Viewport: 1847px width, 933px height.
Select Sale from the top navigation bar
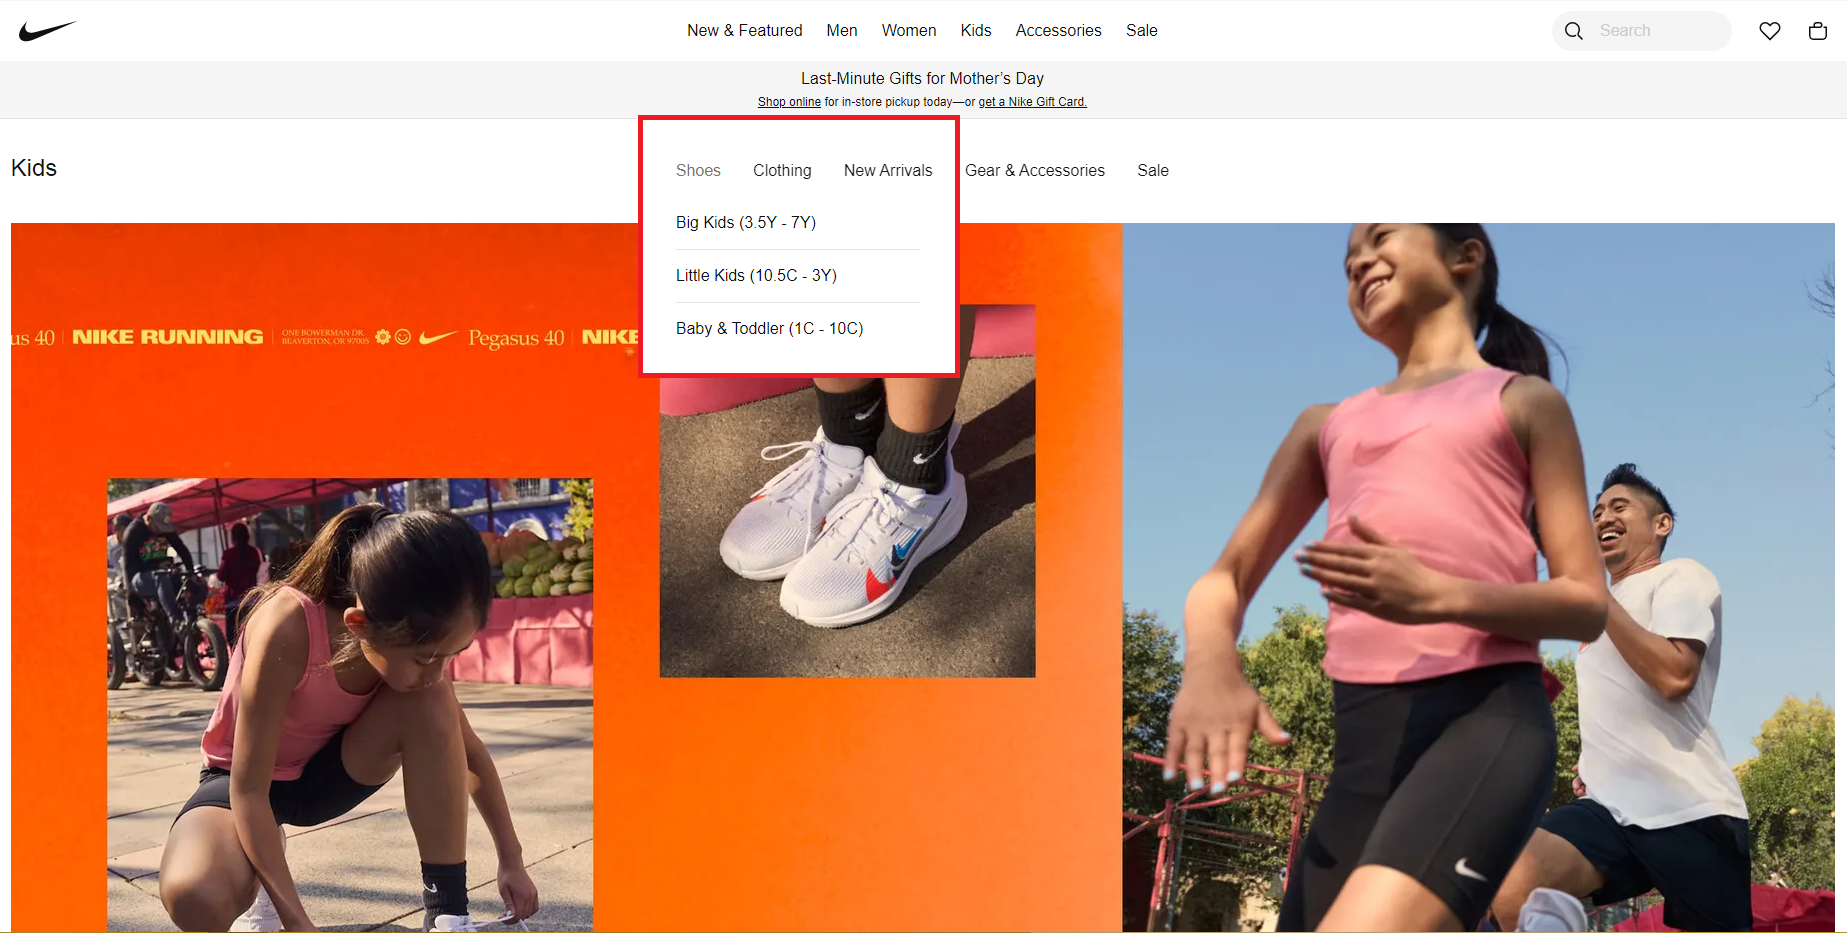(1141, 30)
